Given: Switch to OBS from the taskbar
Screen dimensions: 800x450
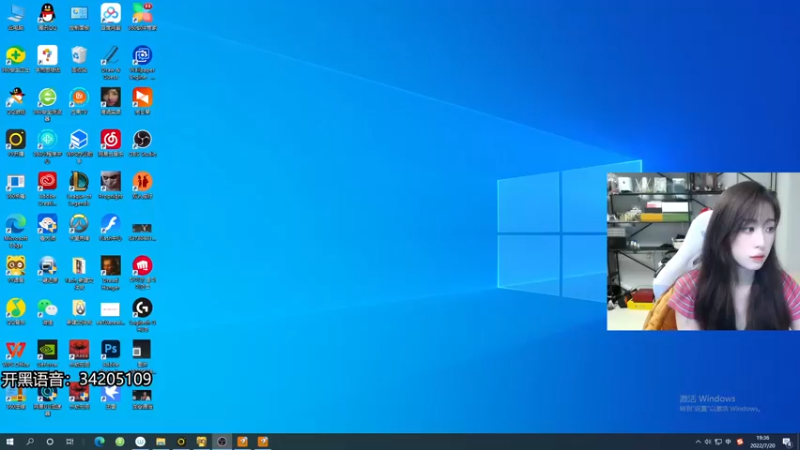Looking at the screenshot, I should point(222,442).
